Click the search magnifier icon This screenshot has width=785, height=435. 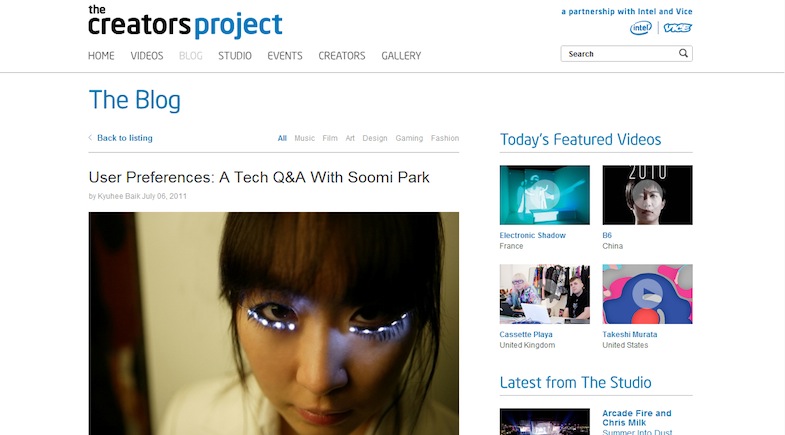pyautogui.click(x=683, y=54)
